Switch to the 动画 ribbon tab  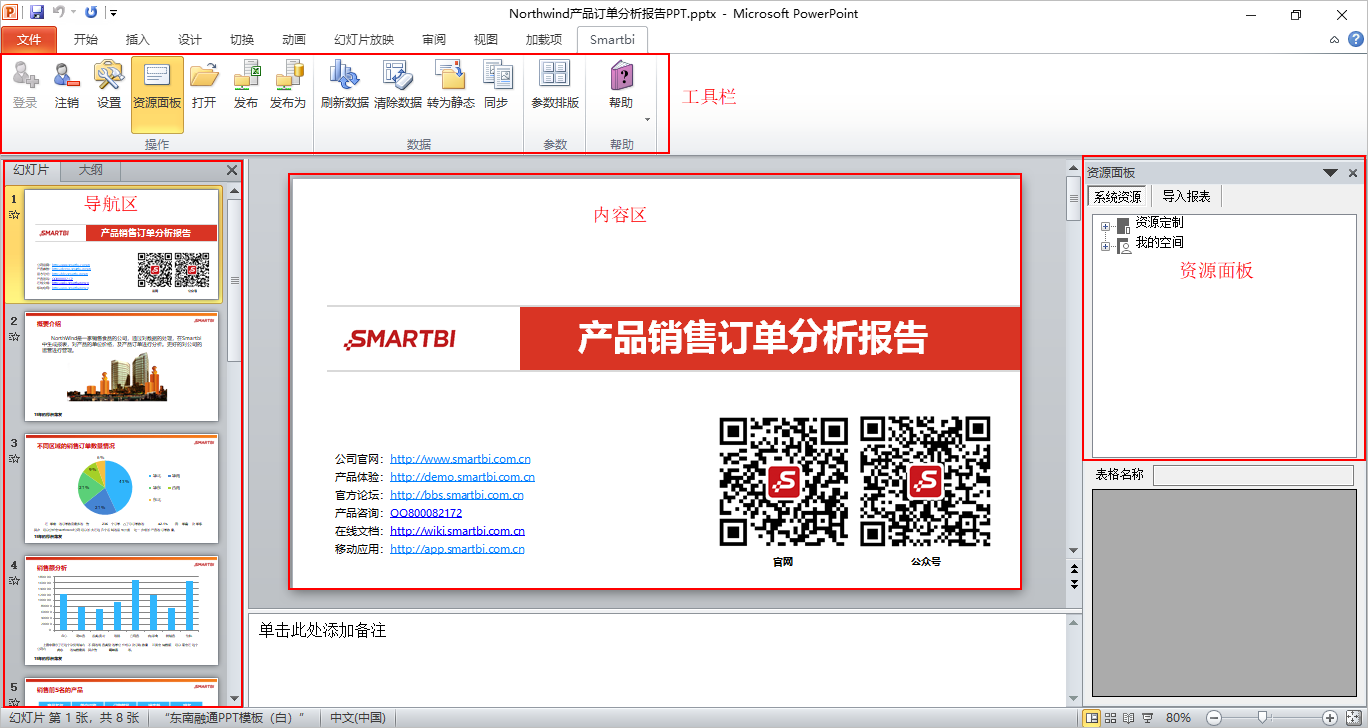click(293, 40)
